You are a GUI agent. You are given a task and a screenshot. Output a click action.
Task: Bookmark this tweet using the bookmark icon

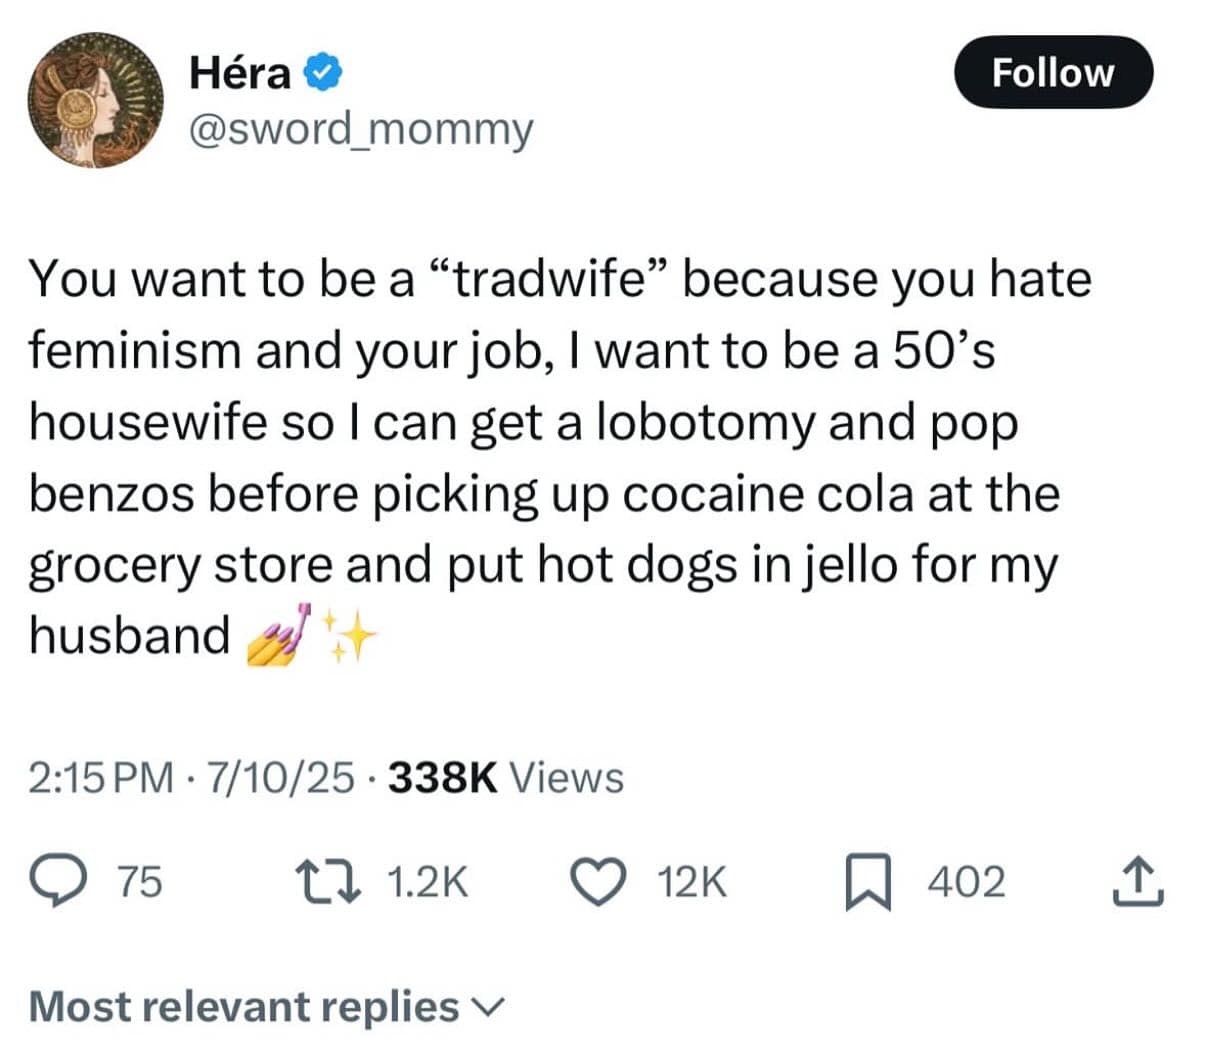pos(860,883)
